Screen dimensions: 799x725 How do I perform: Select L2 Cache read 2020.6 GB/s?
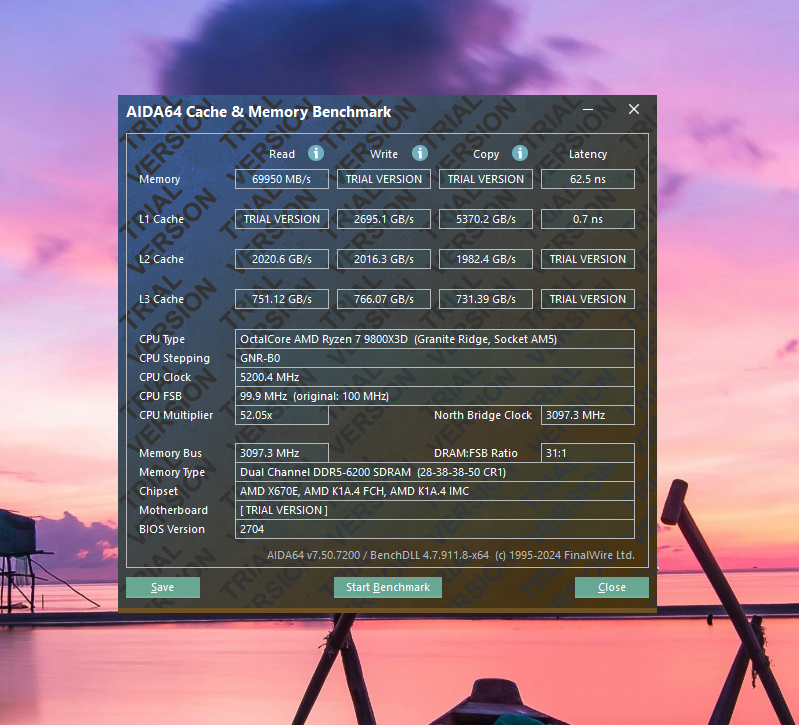tap(282, 259)
